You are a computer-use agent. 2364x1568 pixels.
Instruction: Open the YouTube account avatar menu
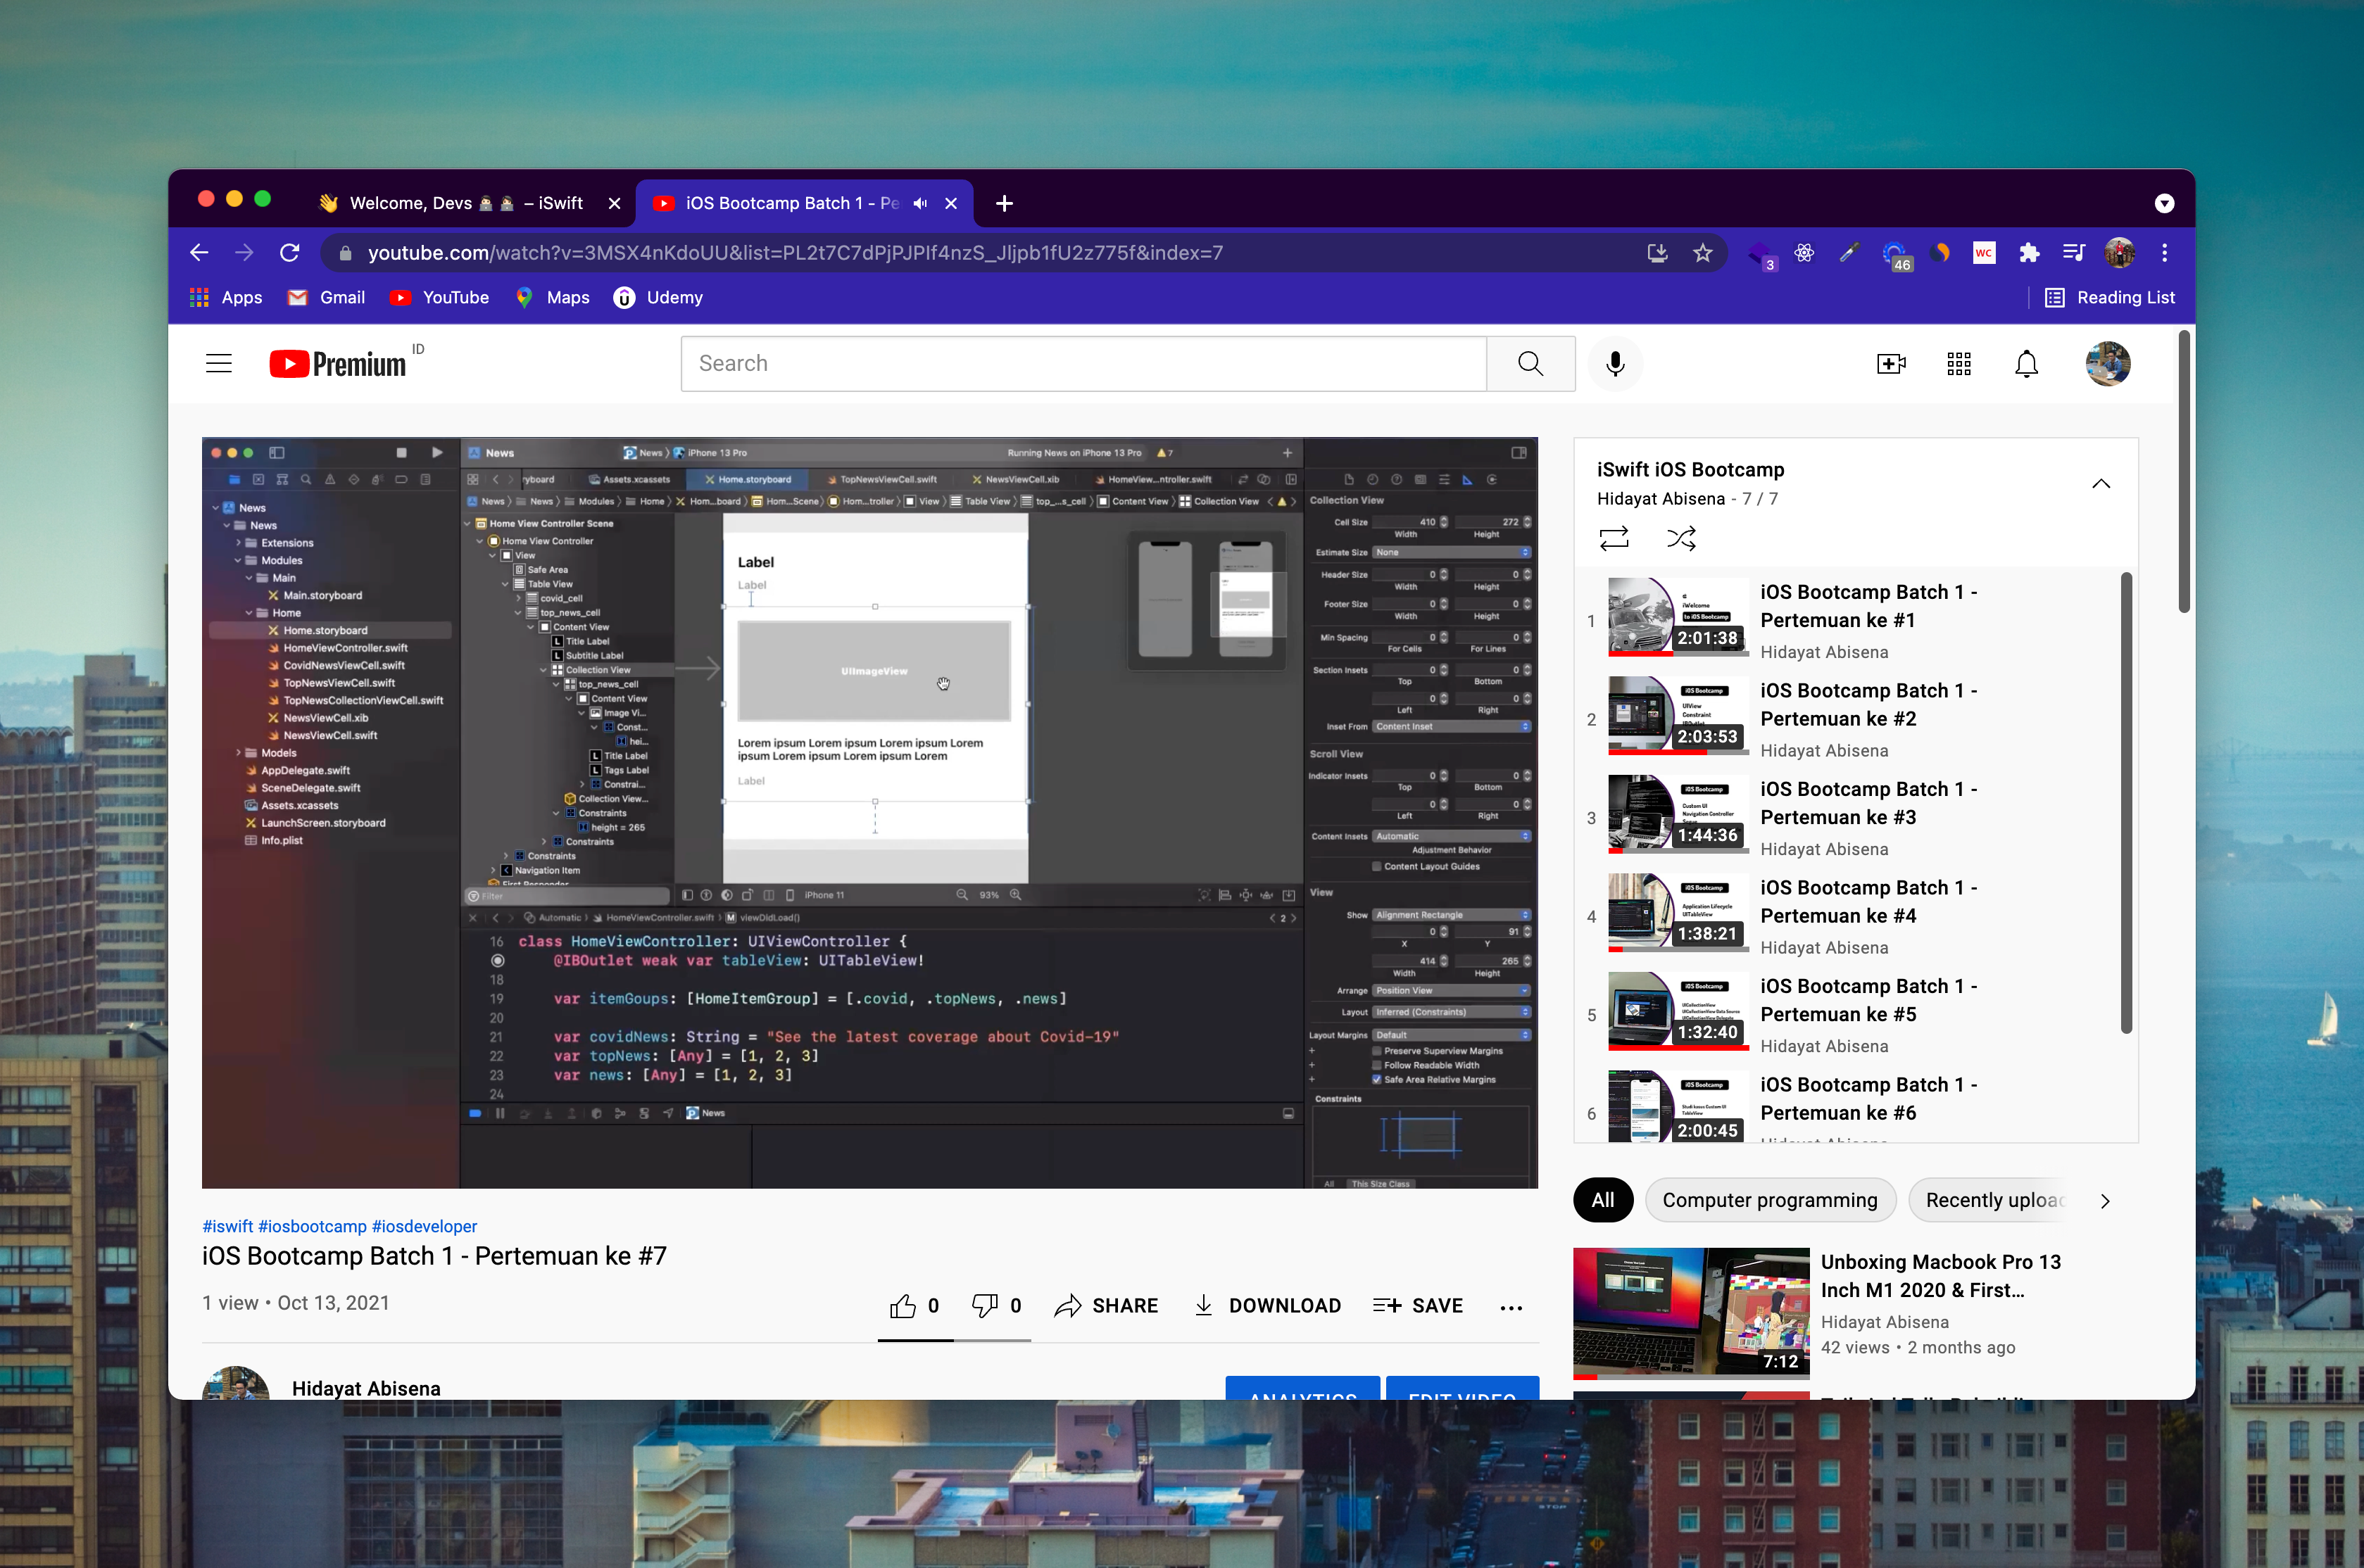(2107, 364)
